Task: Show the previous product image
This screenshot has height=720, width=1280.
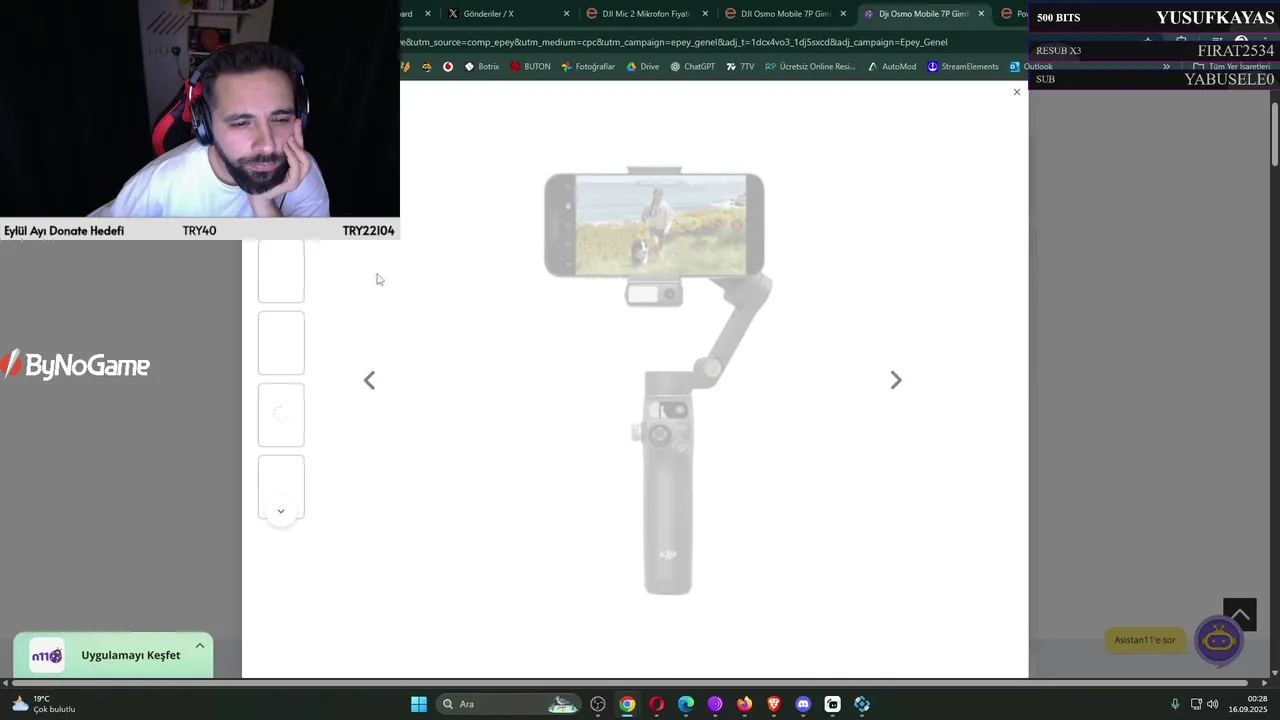Action: pyautogui.click(x=369, y=380)
